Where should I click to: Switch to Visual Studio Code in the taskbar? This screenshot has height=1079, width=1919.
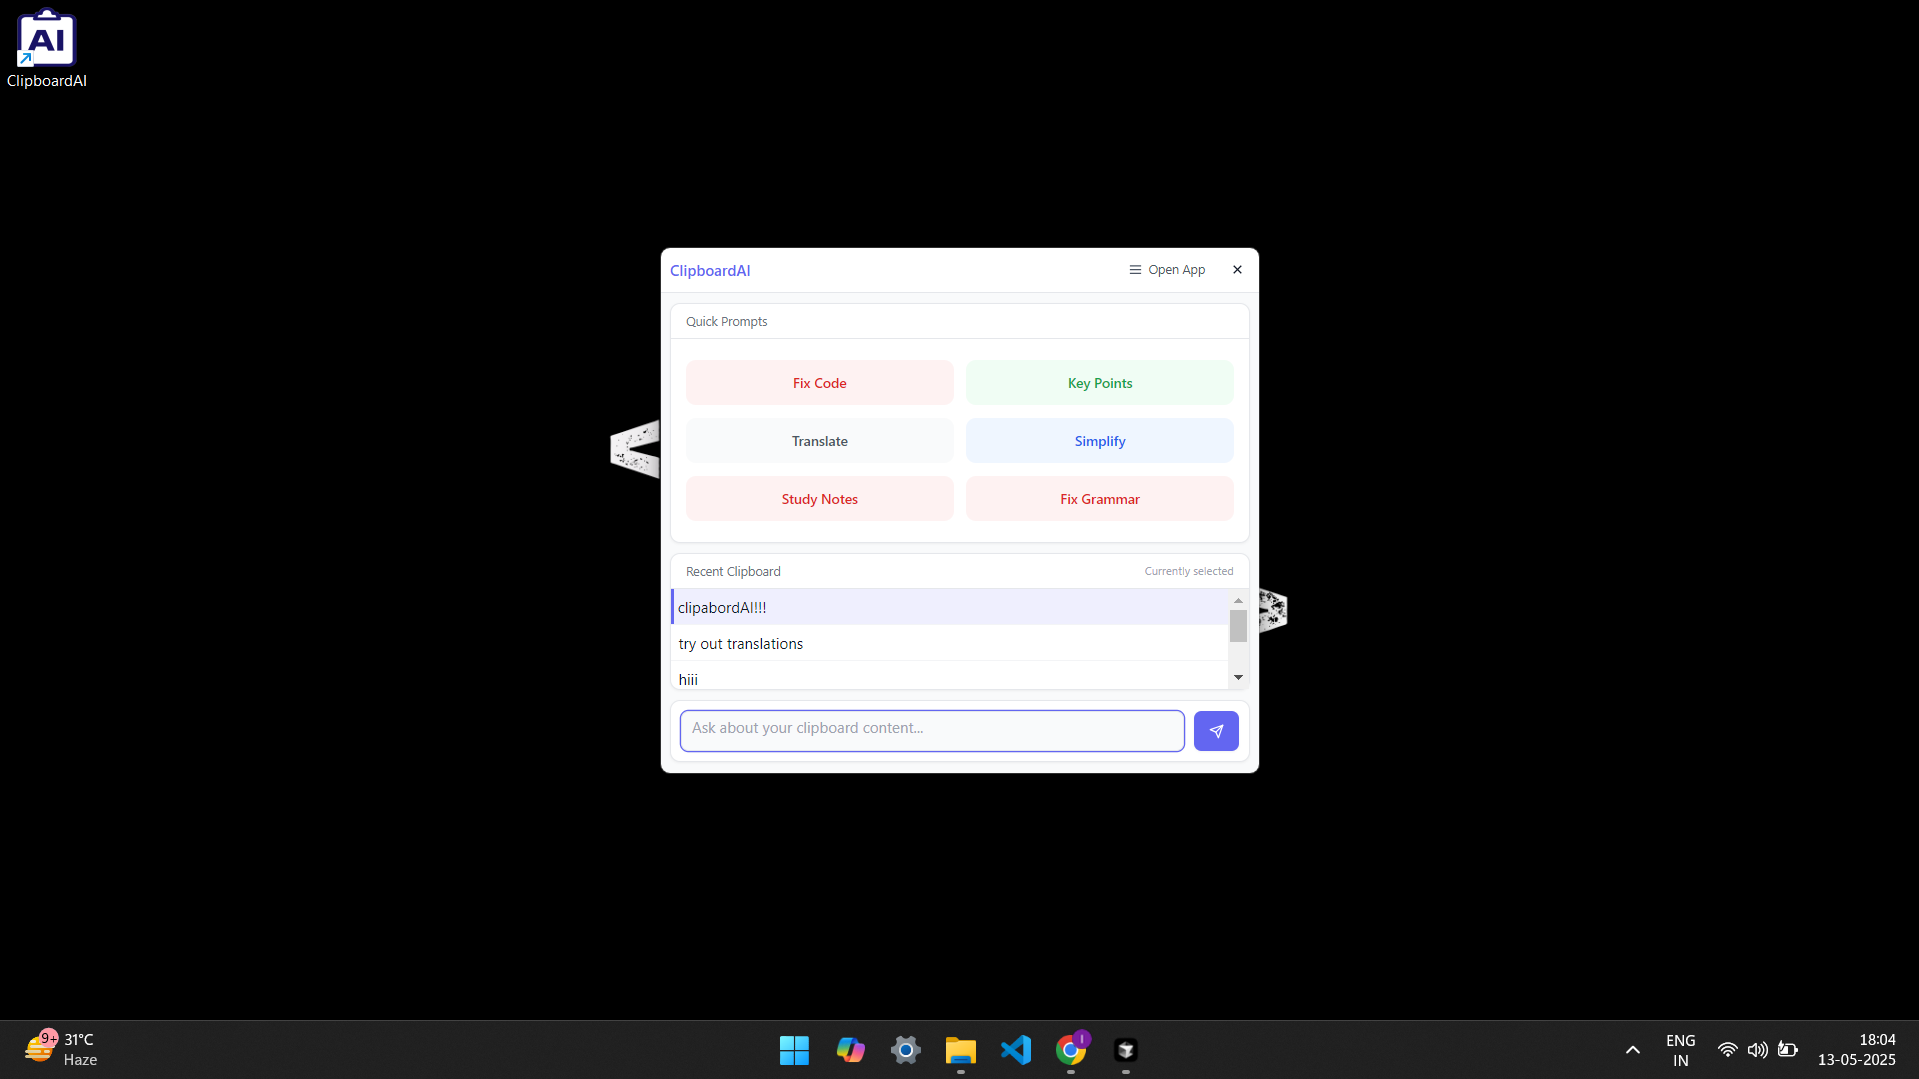[1016, 1050]
